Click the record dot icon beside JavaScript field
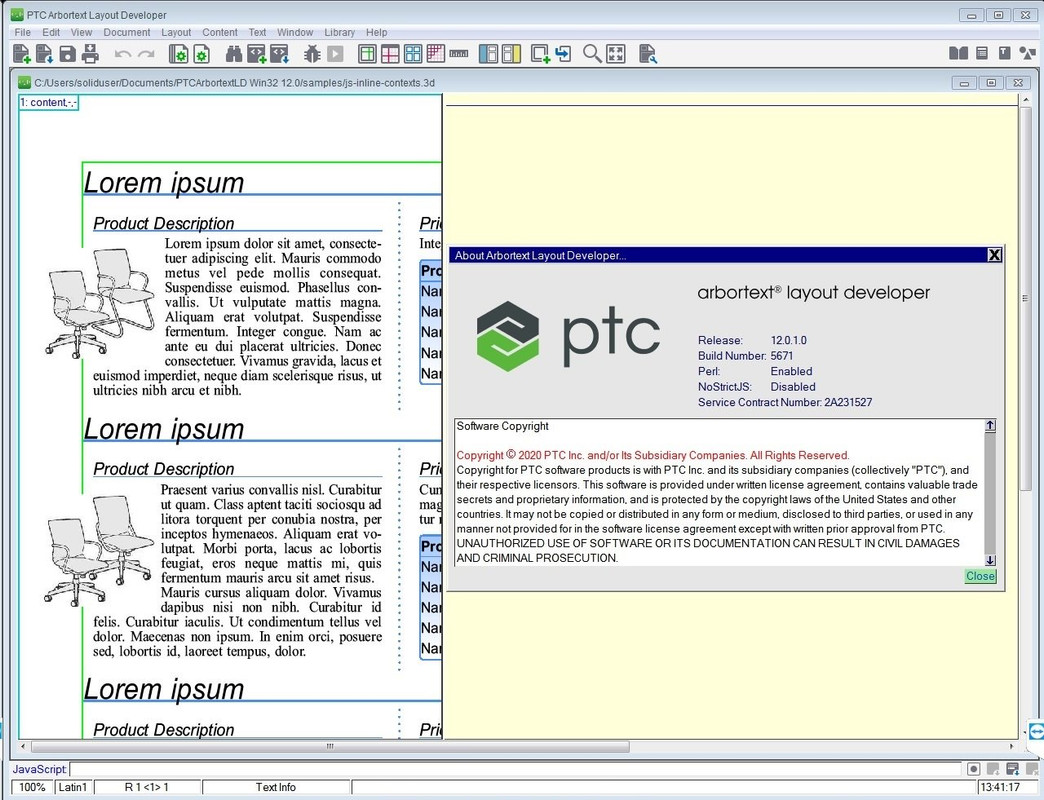Image resolution: width=1044 pixels, height=800 pixels. (x=973, y=769)
